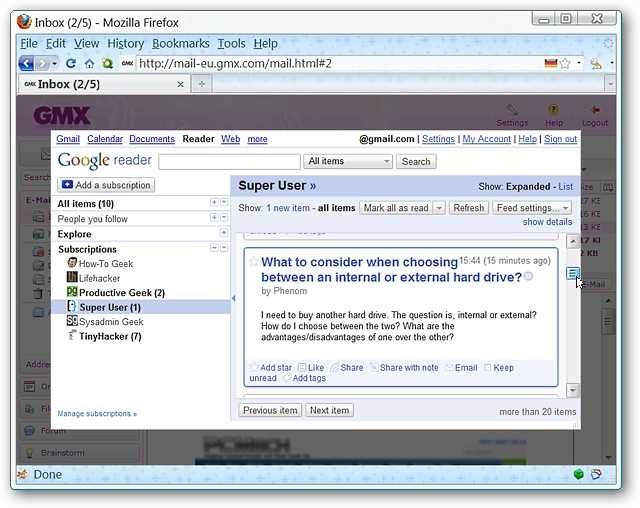Open the Bookmarks menu

click(181, 43)
